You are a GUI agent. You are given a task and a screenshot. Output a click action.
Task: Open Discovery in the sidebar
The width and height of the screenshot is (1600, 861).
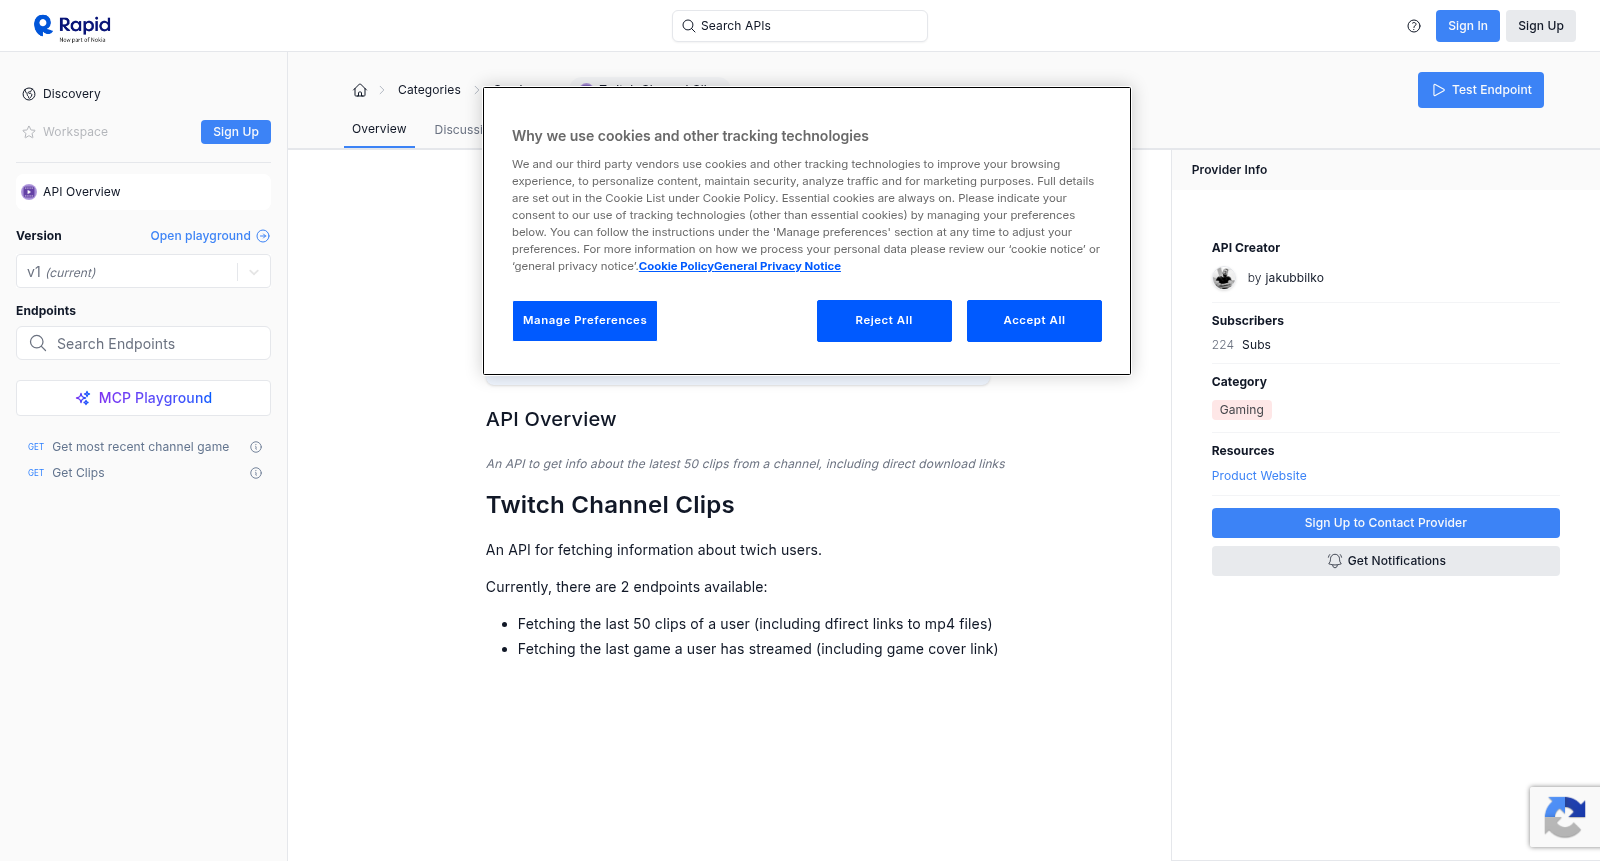(71, 94)
